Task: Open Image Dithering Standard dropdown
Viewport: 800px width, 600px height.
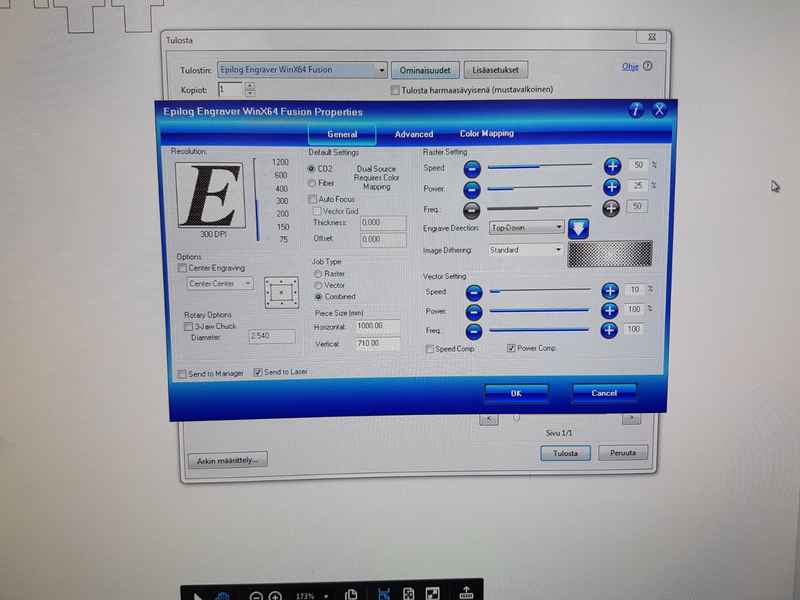Action: (x=525, y=250)
